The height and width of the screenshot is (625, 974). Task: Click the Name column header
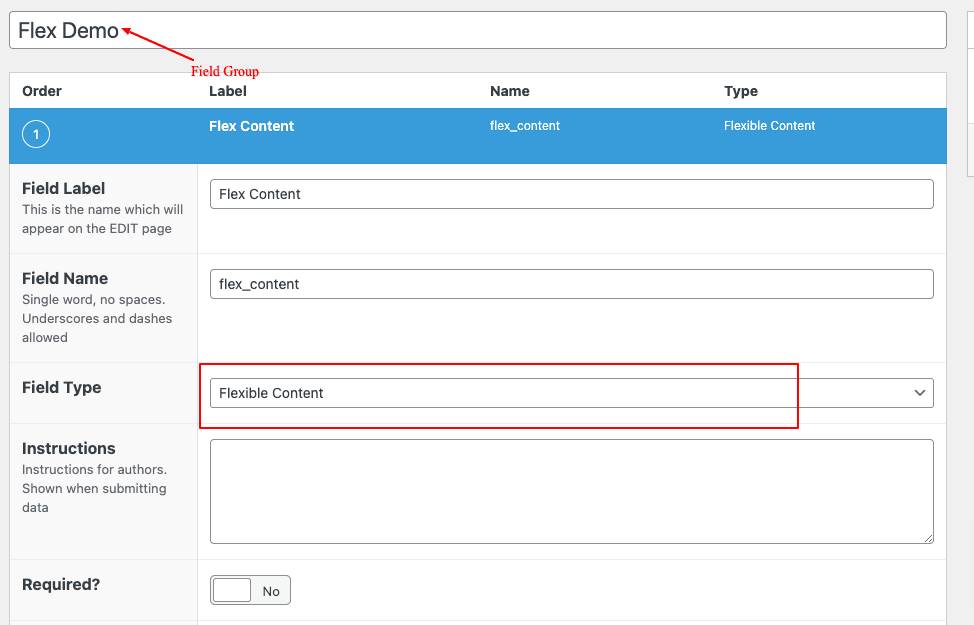[x=509, y=91]
